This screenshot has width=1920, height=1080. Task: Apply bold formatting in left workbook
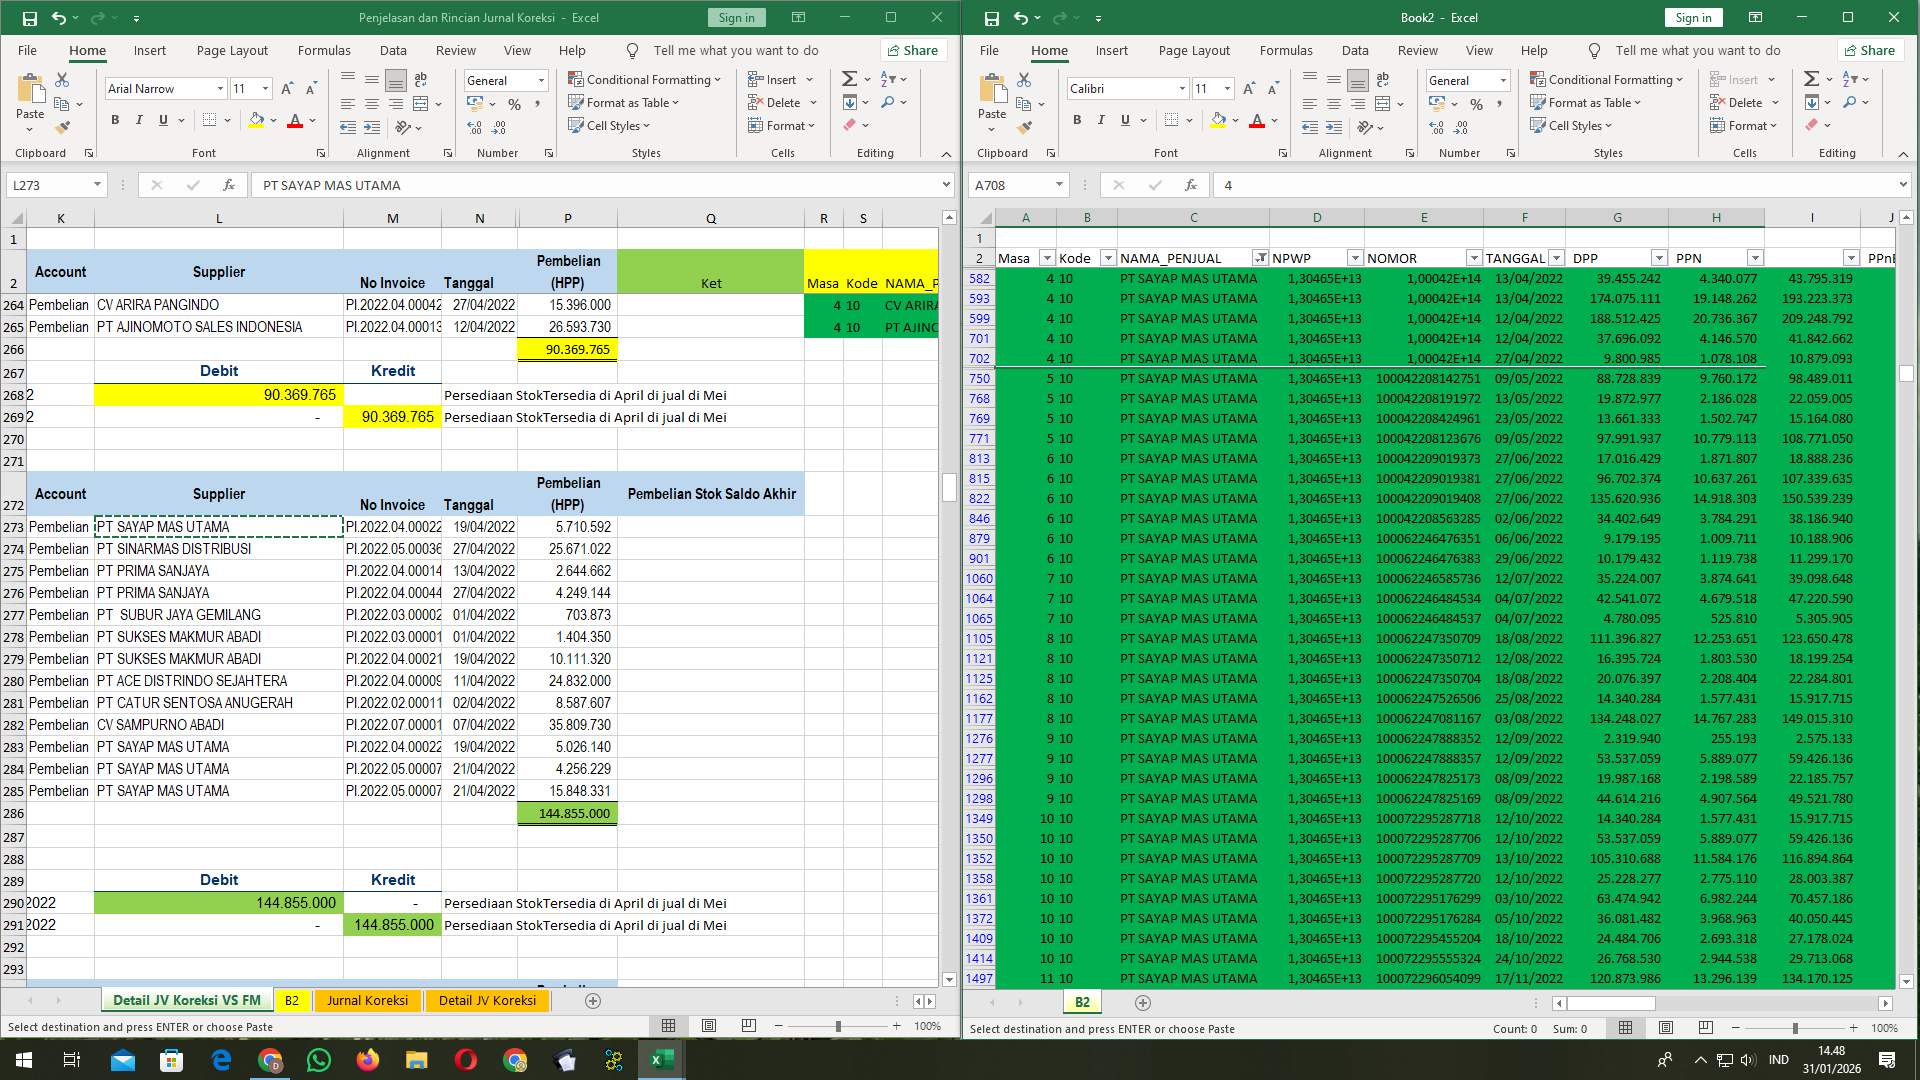(x=114, y=119)
